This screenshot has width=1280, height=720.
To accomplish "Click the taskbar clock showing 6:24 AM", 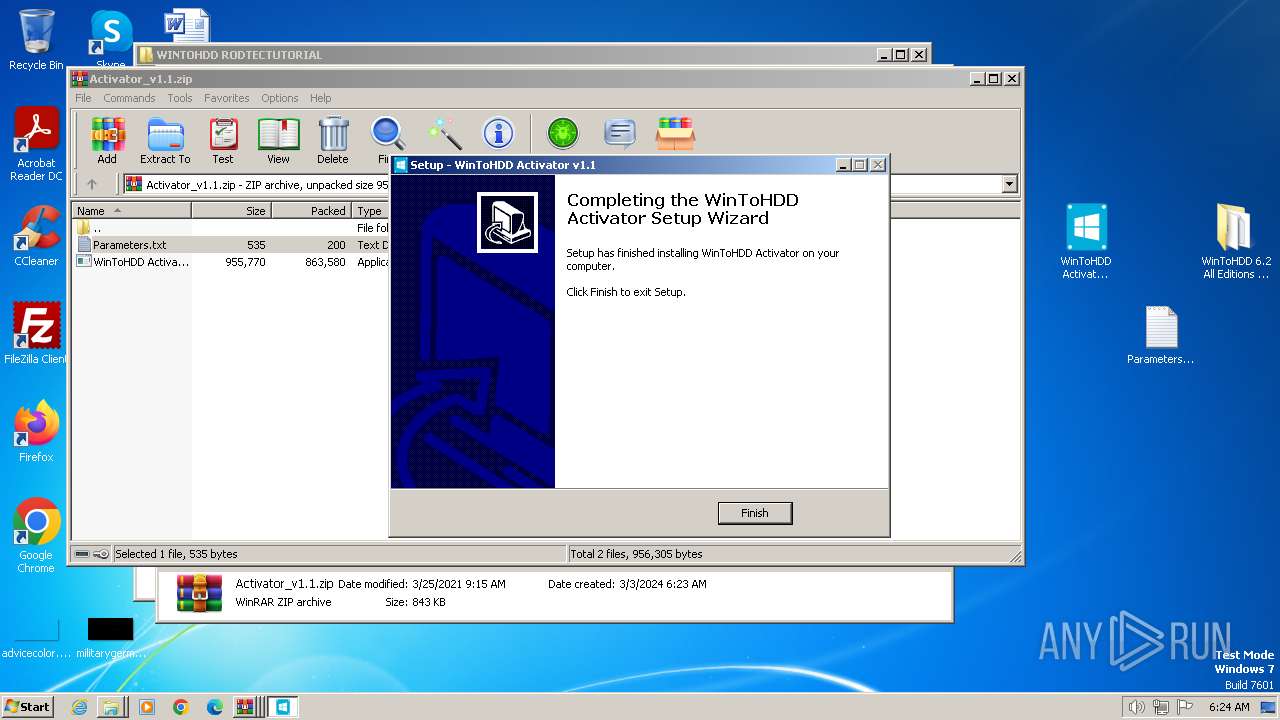I will [1229, 707].
